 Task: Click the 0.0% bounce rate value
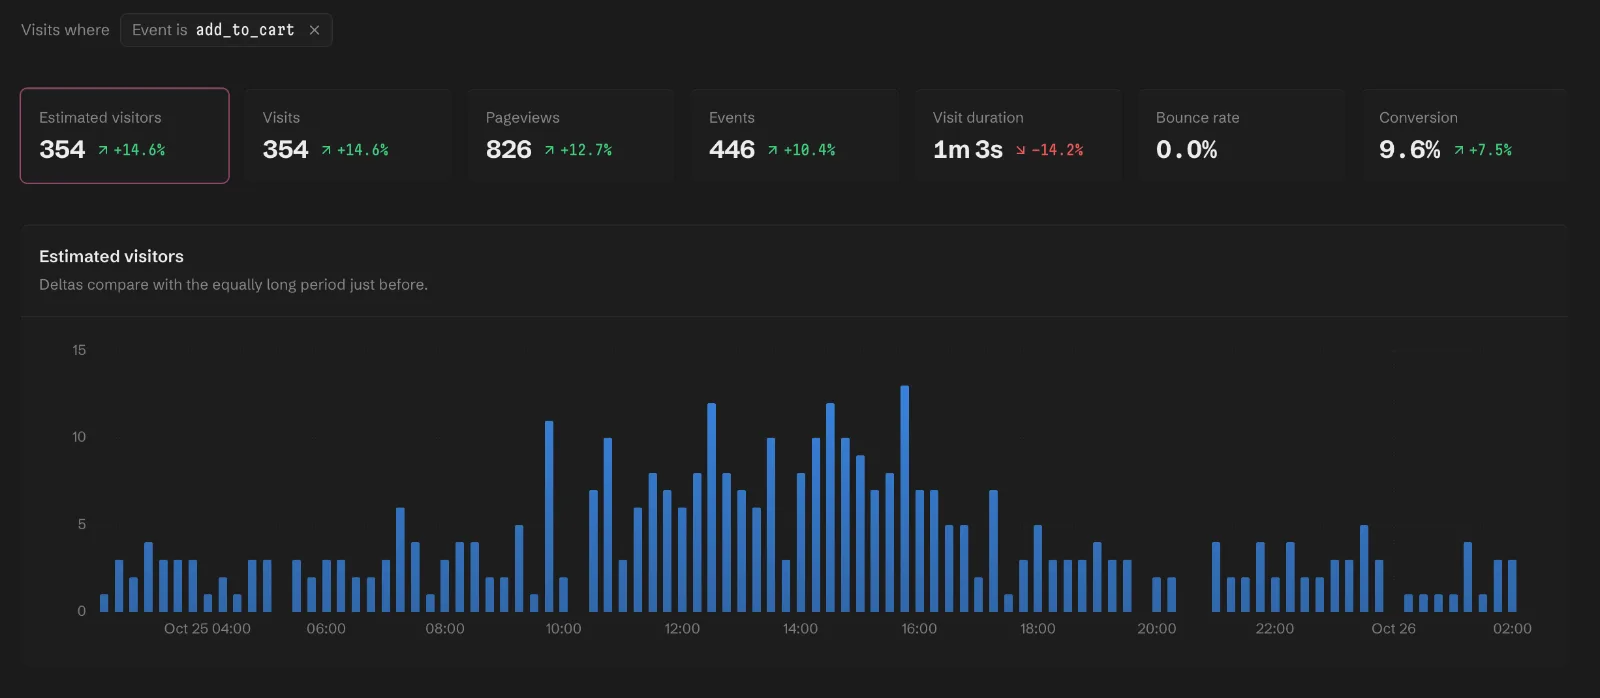tap(1187, 150)
